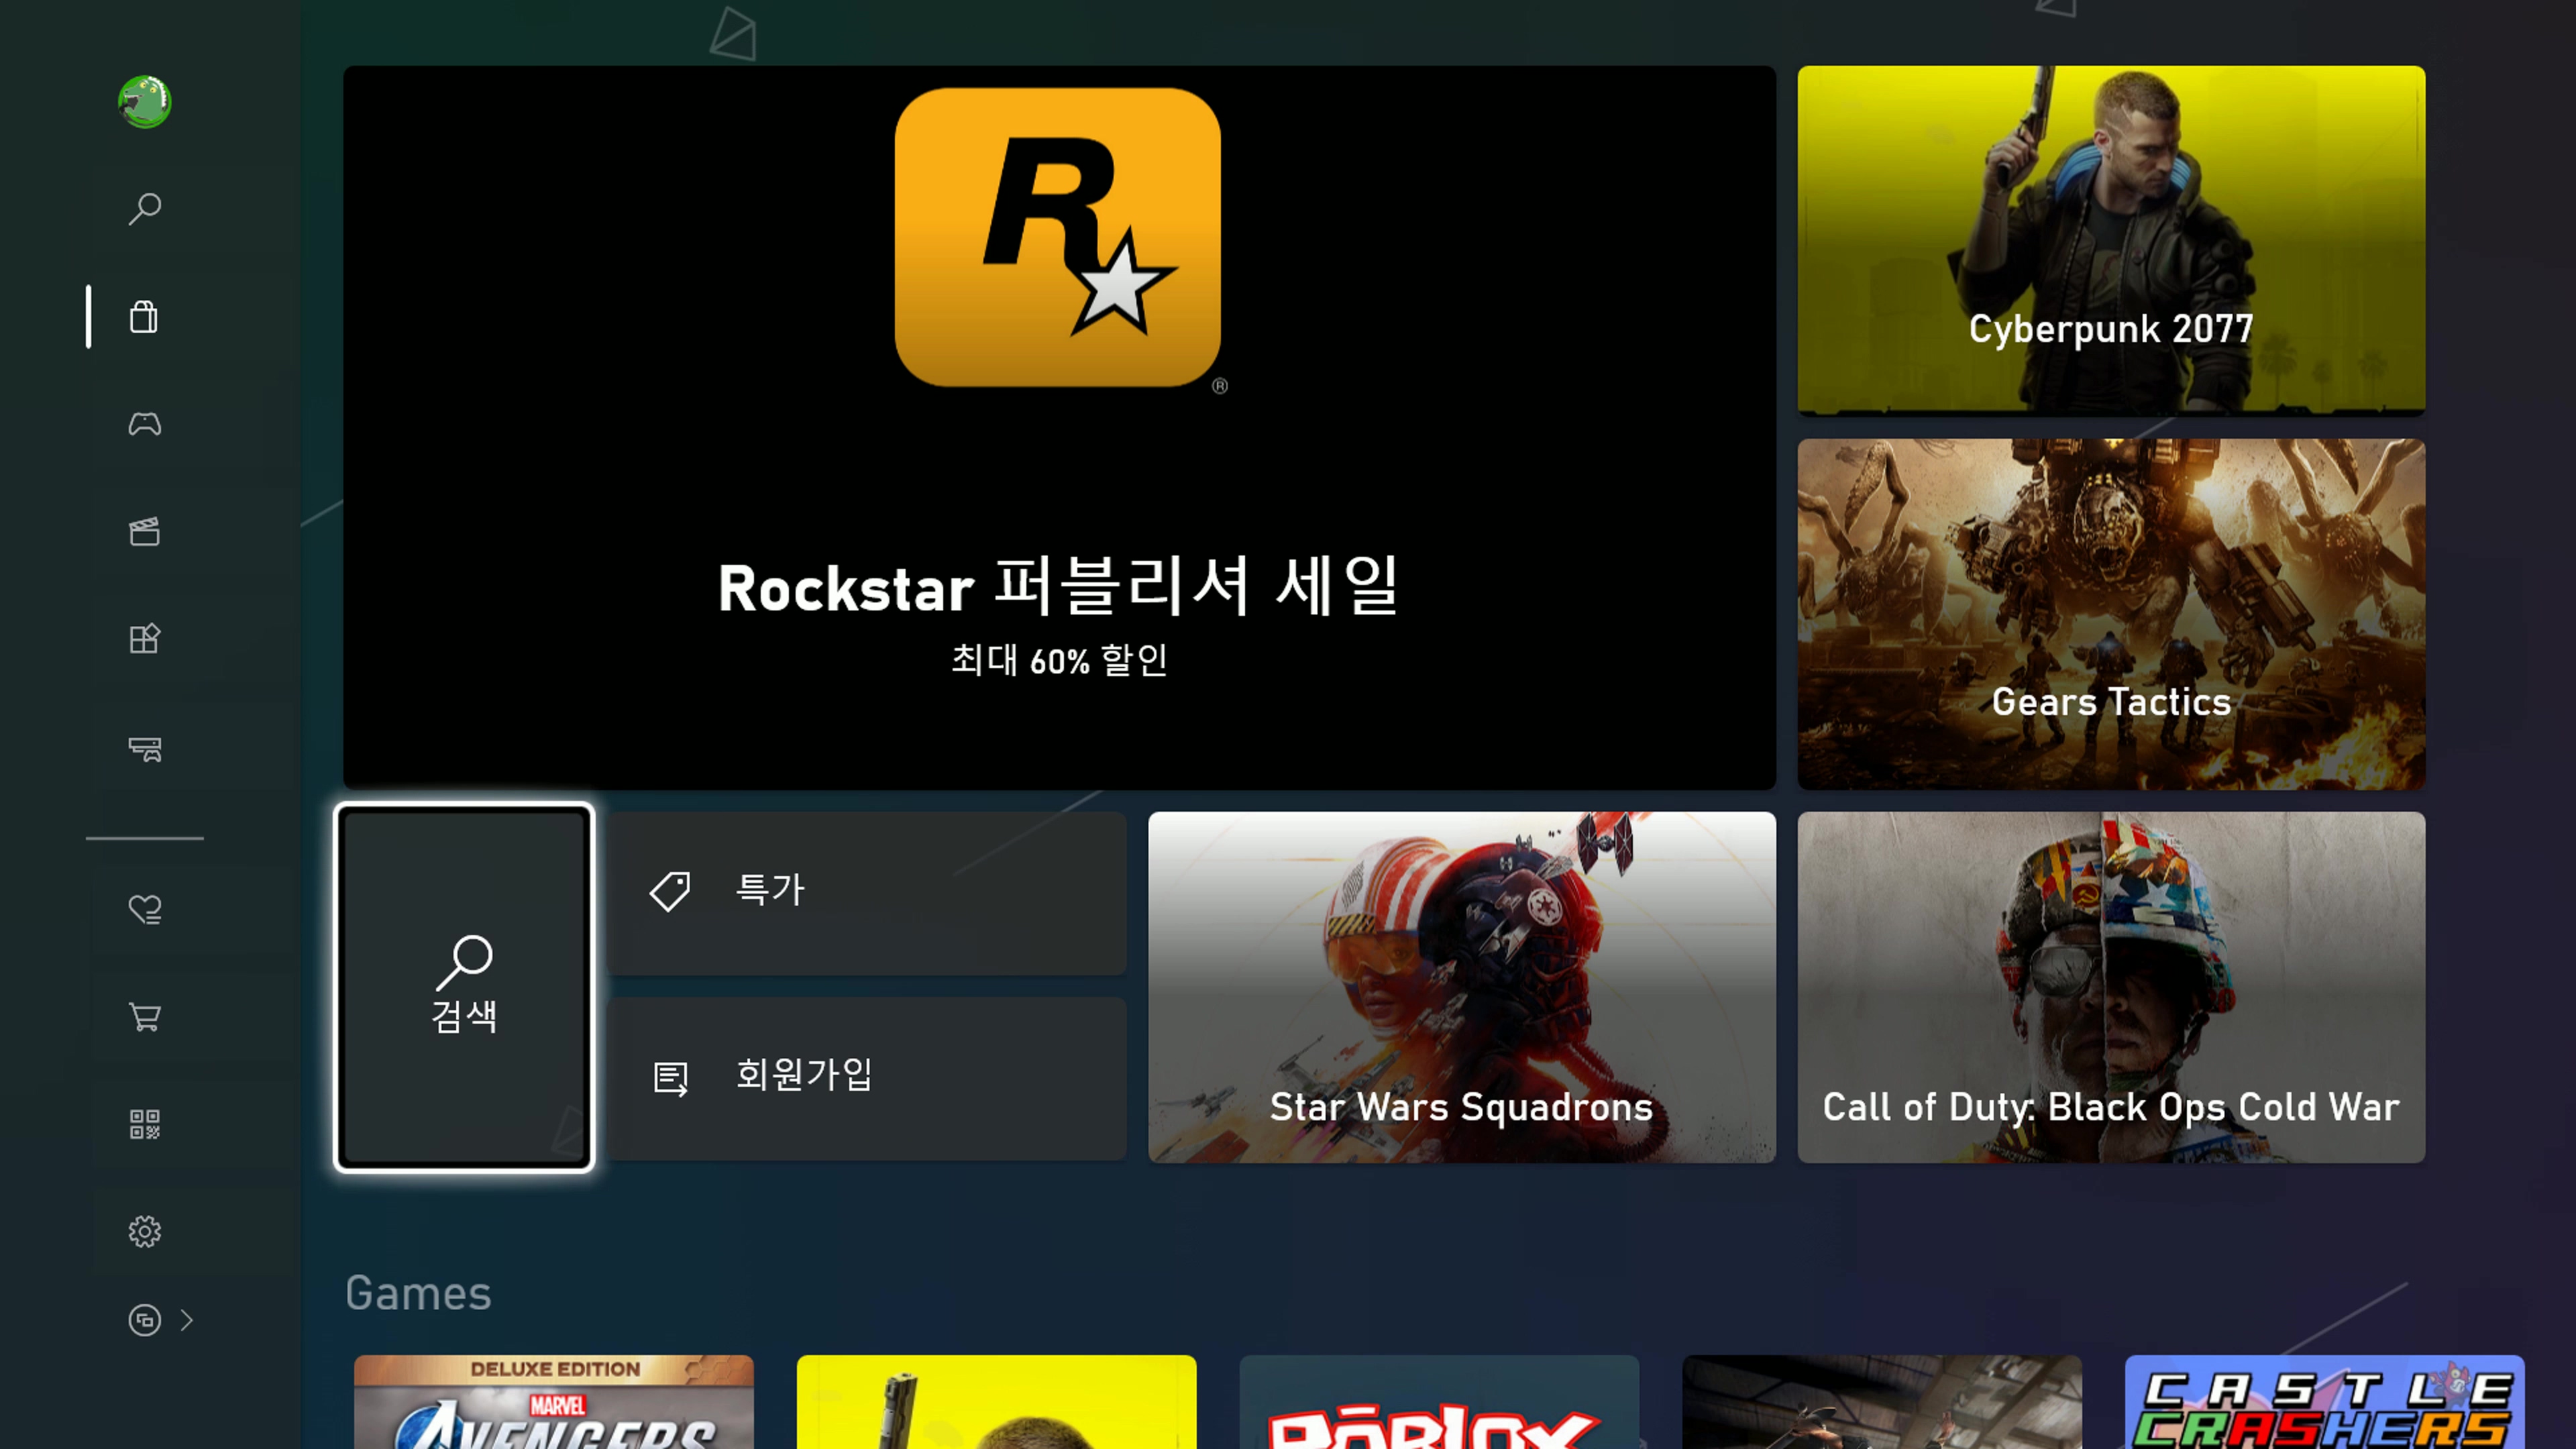The image size is (2576, 1449).
Task: Select the shopping bag Home icon
Action: coord(144,317)
